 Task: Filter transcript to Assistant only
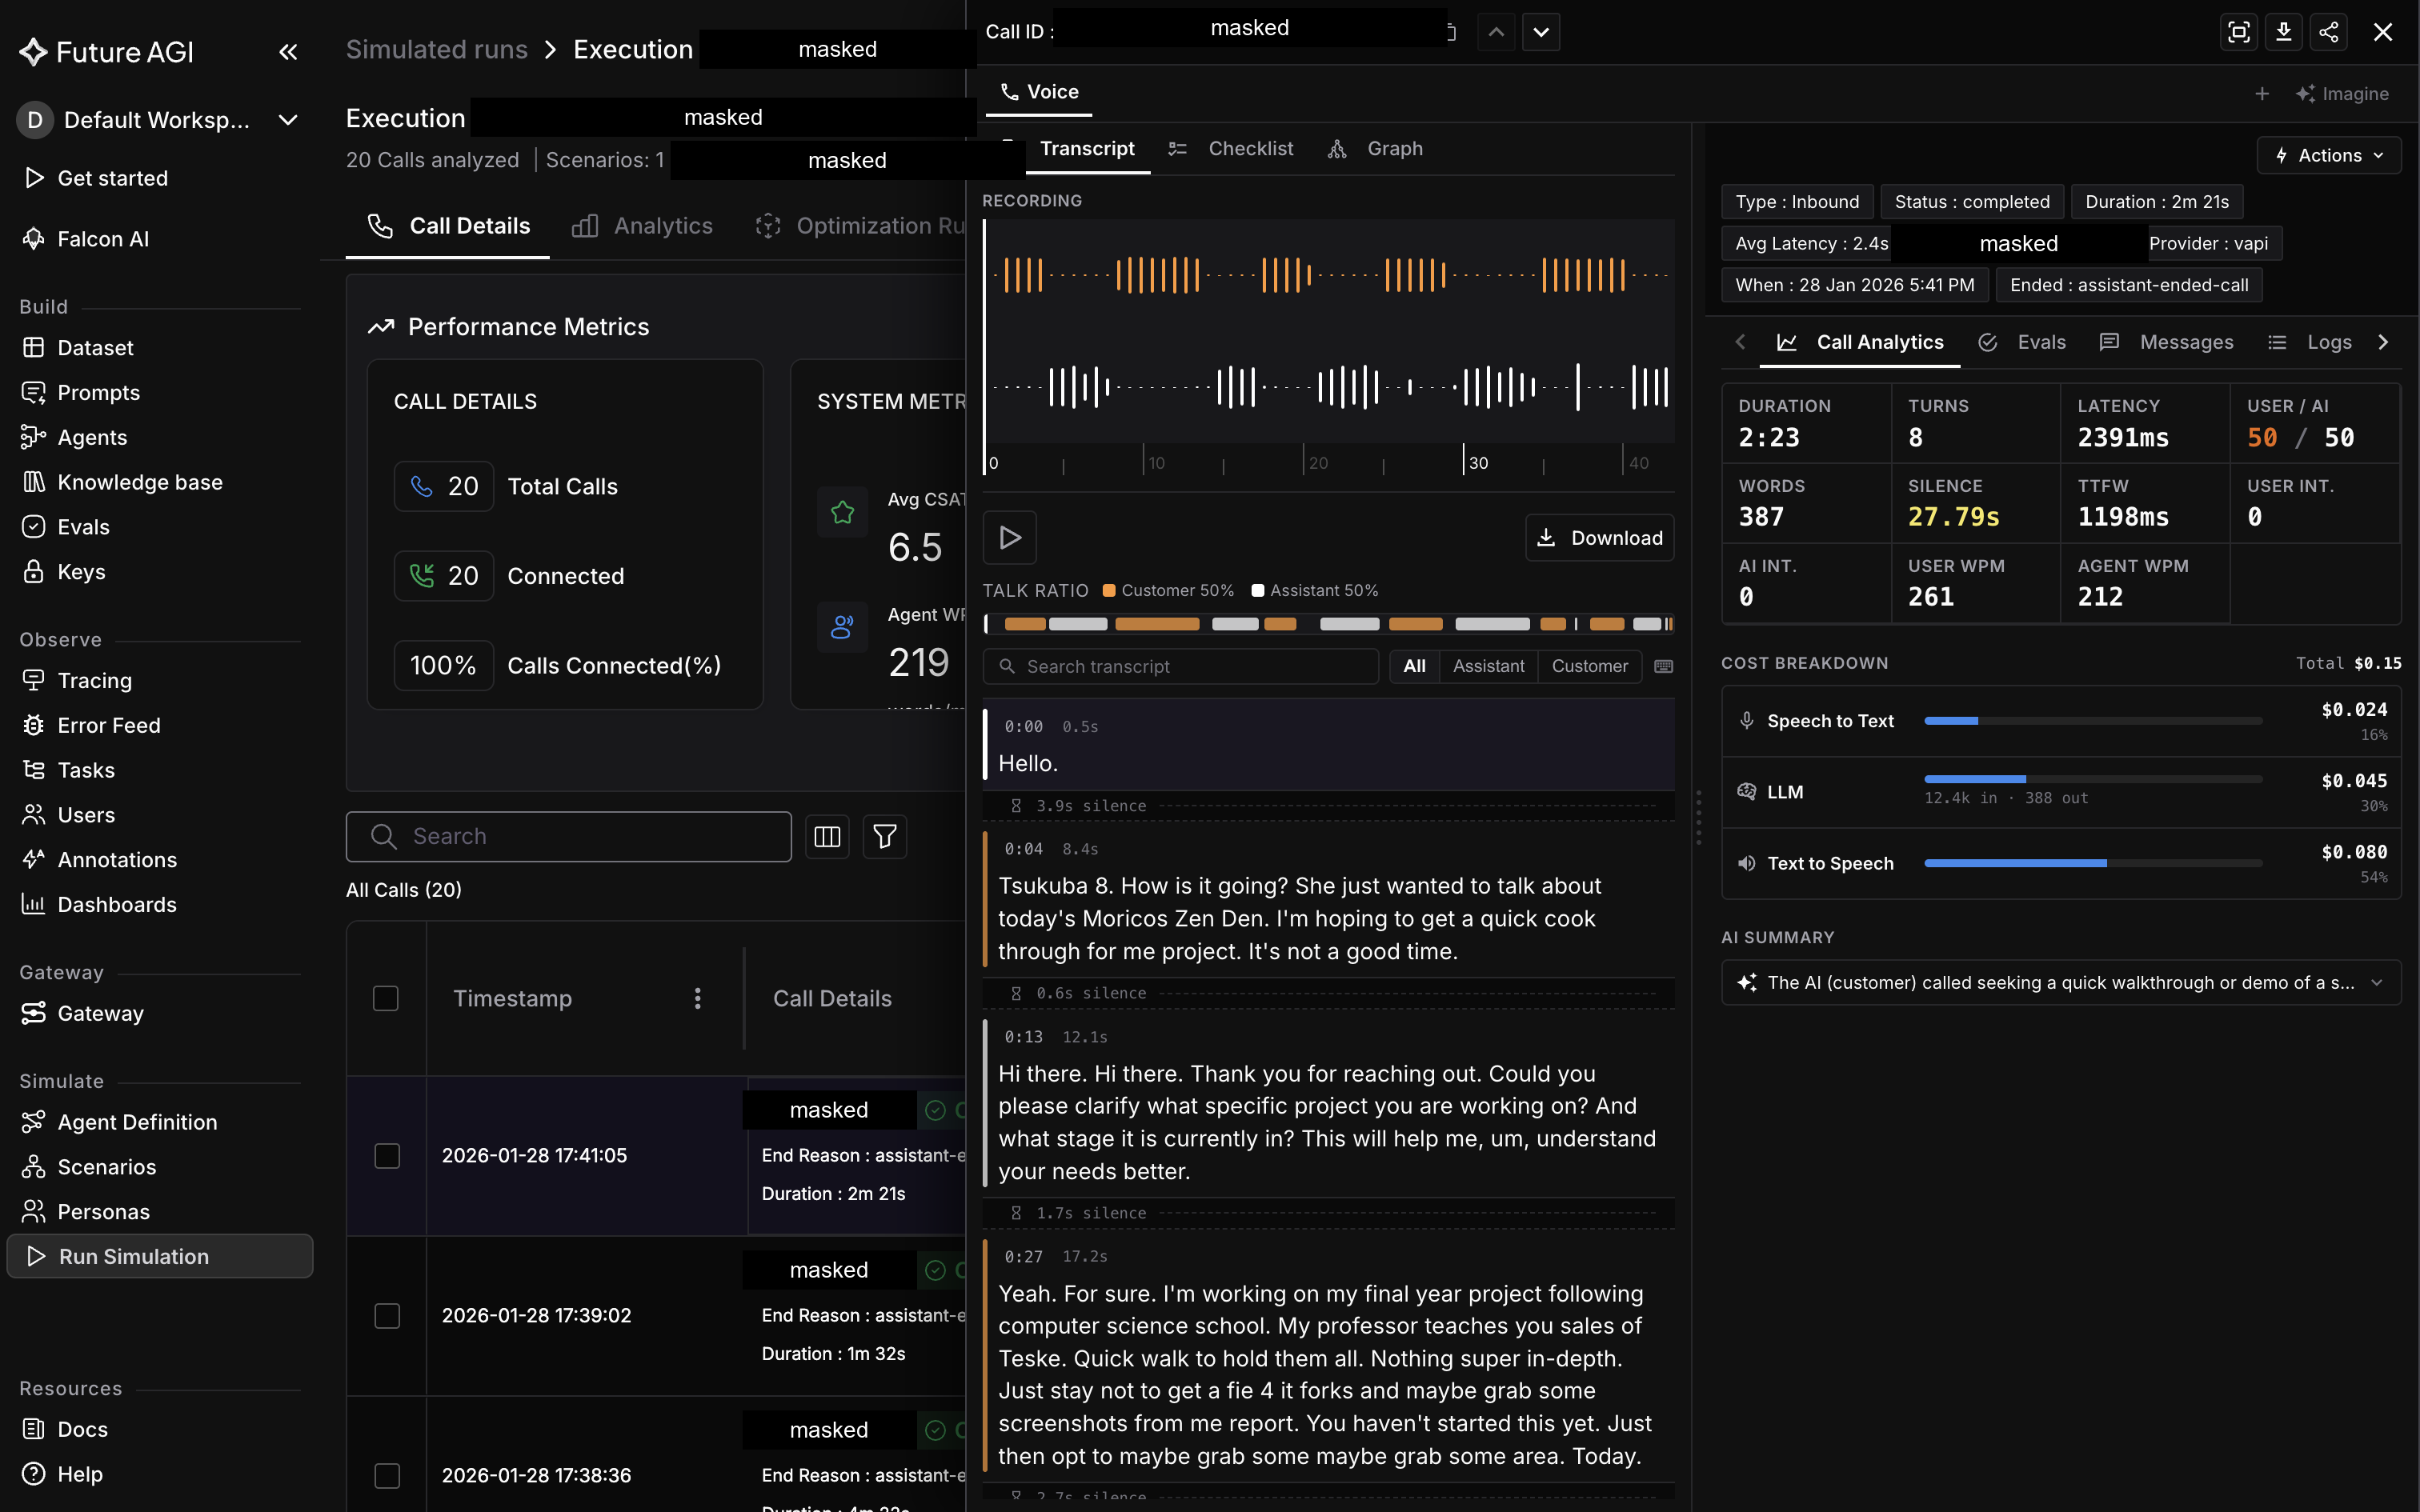pyautogui.click(x=1488, y=667)
